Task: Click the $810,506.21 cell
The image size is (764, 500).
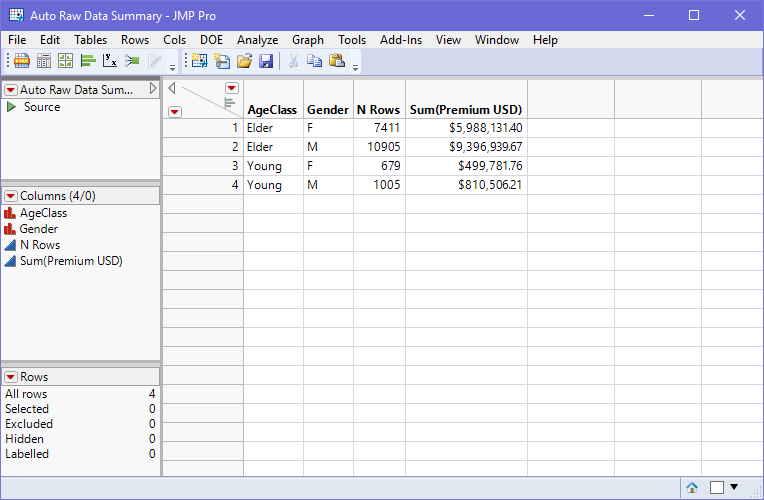Action: (466, 185)
